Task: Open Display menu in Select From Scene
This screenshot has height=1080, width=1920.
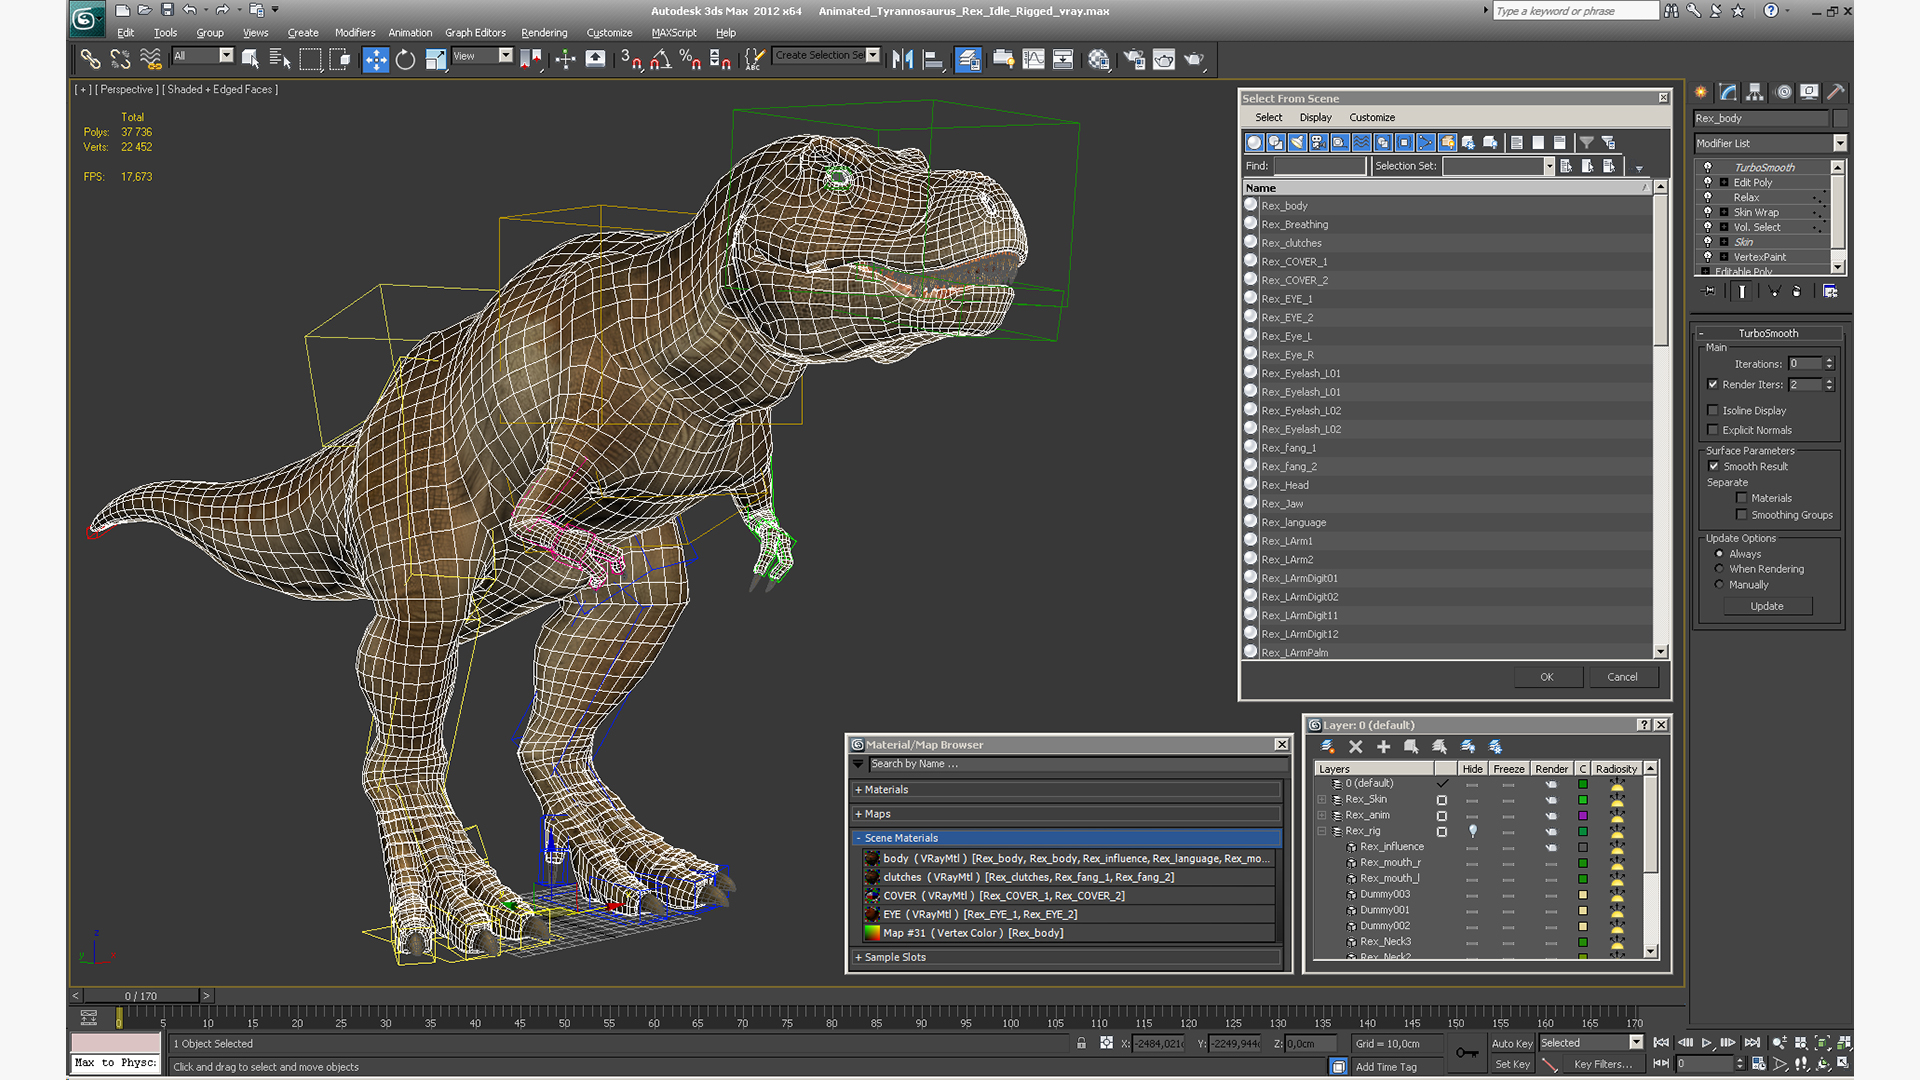Action: pyautogui.click(x=1315, y=117)
